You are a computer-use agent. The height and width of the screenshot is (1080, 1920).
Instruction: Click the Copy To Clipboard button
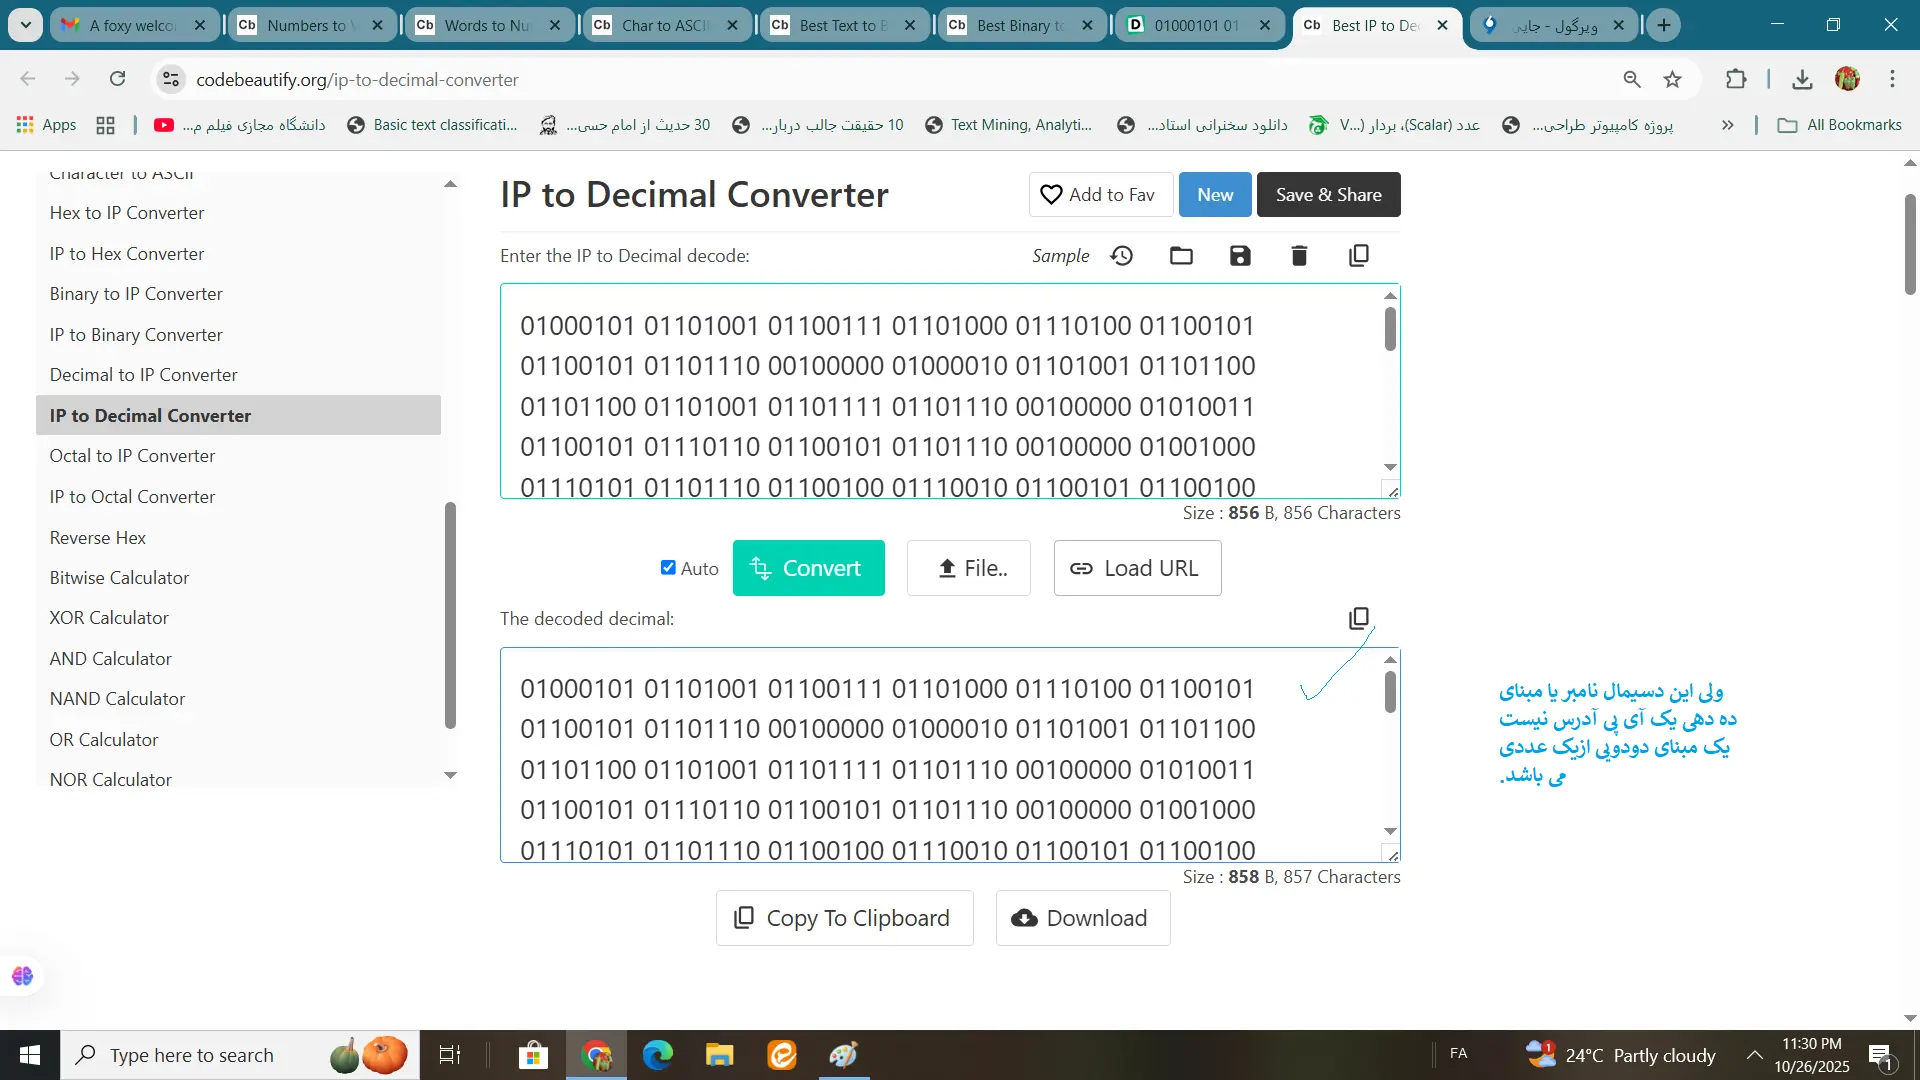(x=844, y=918)
